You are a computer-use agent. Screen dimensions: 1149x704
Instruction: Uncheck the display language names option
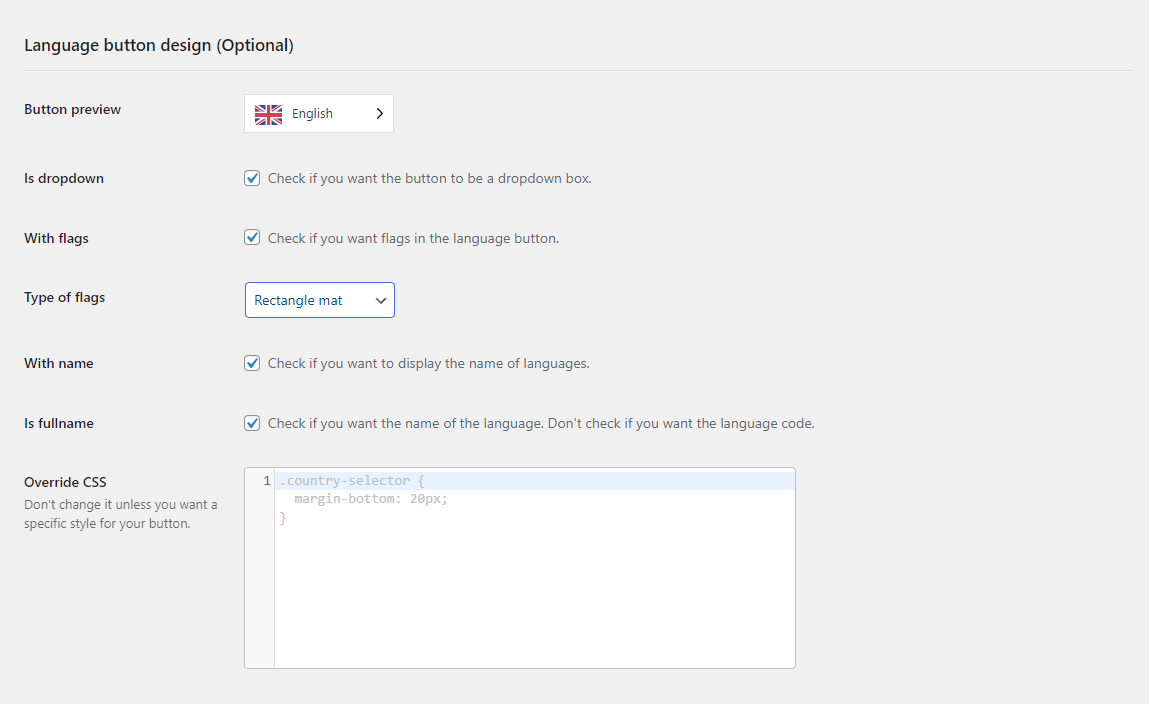tap(252, 362)
